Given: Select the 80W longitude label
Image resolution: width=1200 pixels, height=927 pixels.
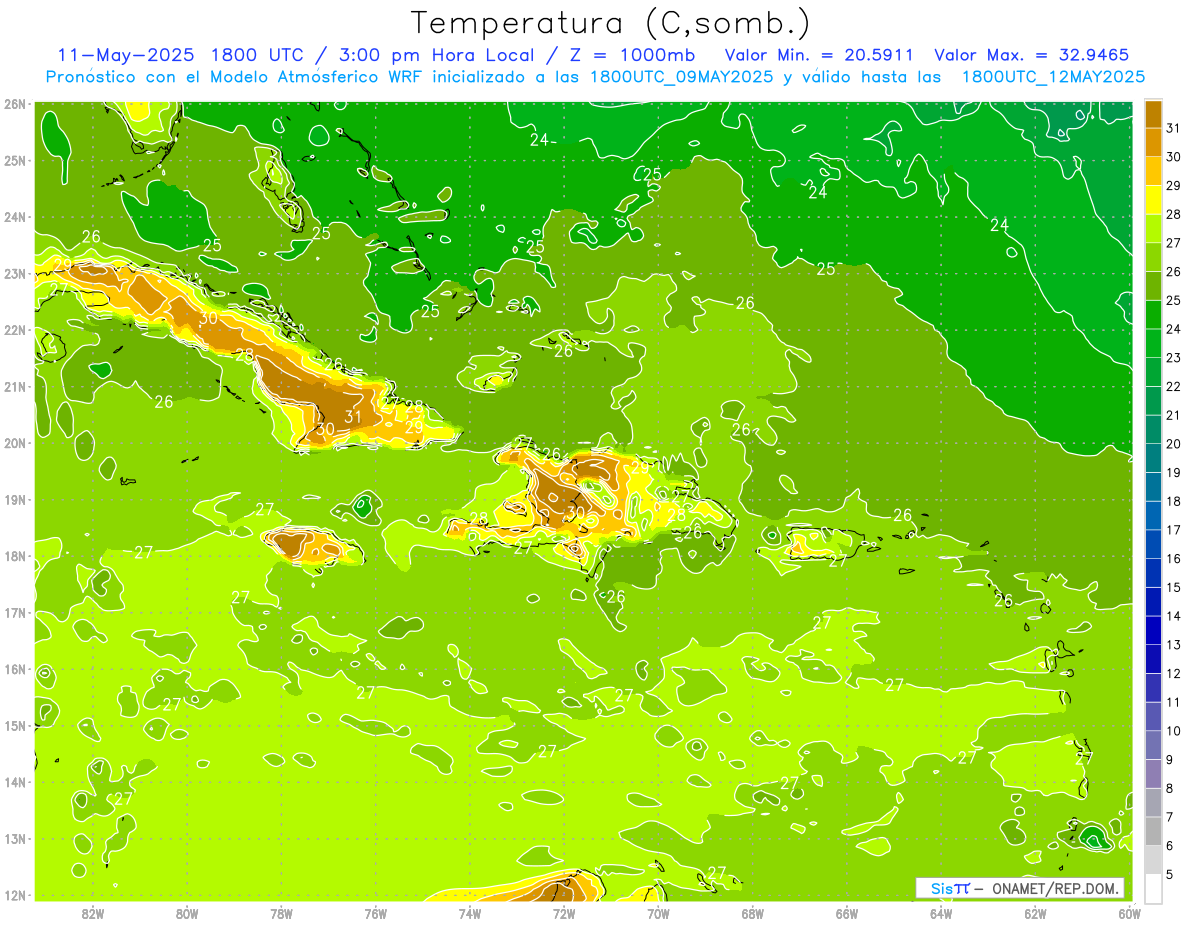Looking at the screenshot, I should coord(187,912).
